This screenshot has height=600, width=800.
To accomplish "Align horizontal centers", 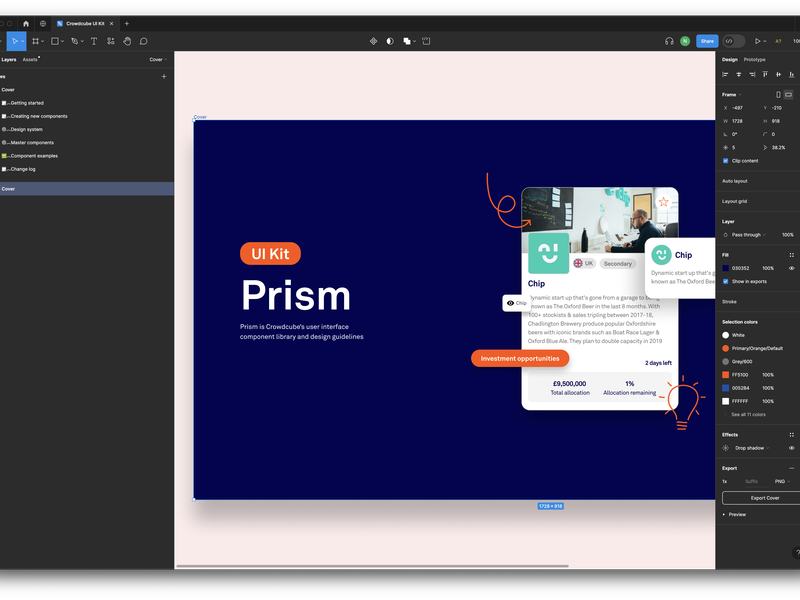I will click(x=738, y=74).
